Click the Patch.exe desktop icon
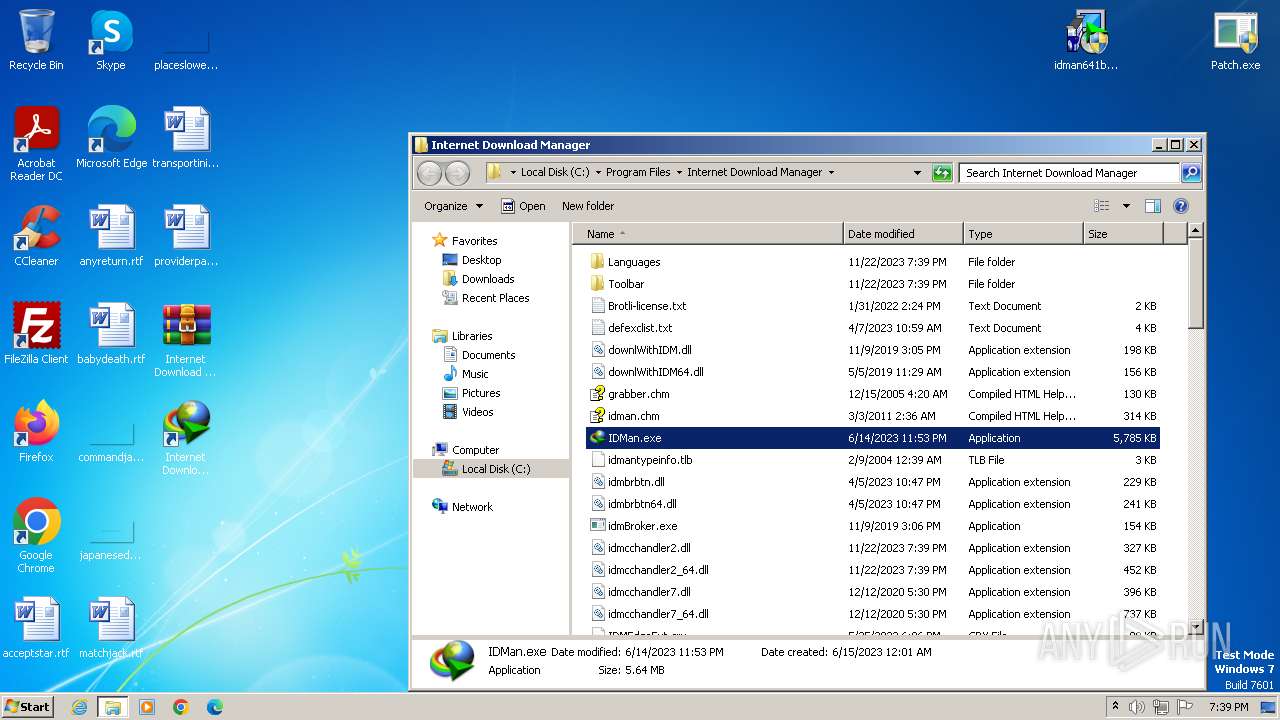 click(x=1235, y=41)
